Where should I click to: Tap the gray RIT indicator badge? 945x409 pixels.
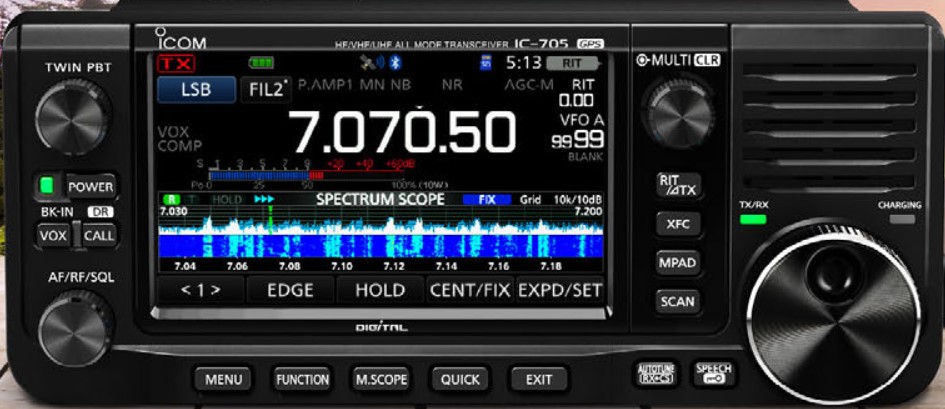574,63
